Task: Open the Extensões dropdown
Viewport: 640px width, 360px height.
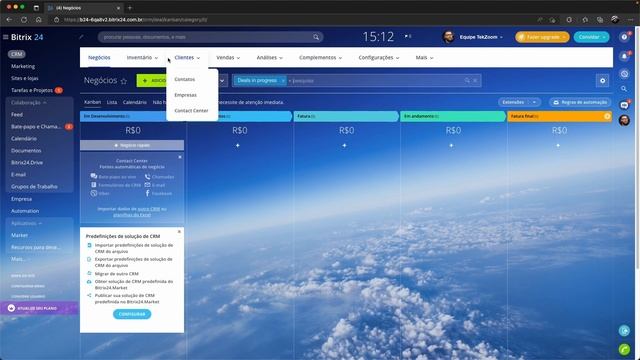Action: 519,102
